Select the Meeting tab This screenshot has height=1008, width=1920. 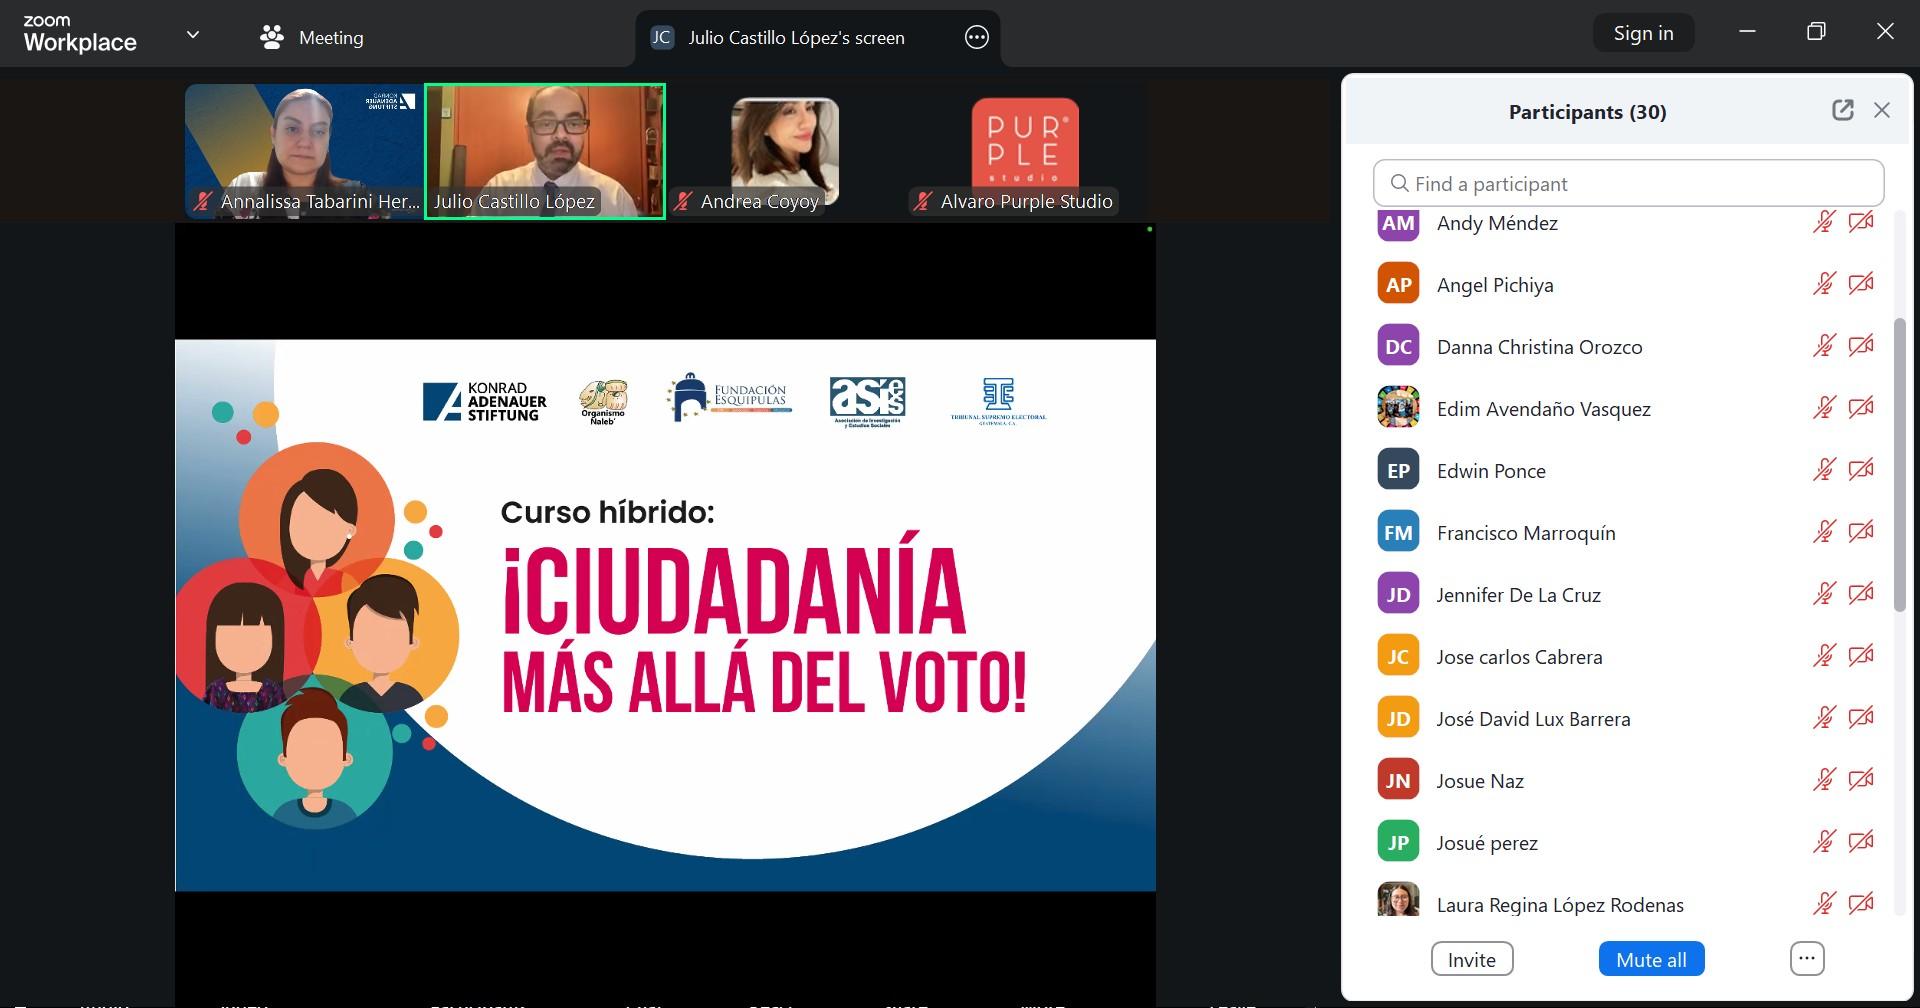point(311,38)
